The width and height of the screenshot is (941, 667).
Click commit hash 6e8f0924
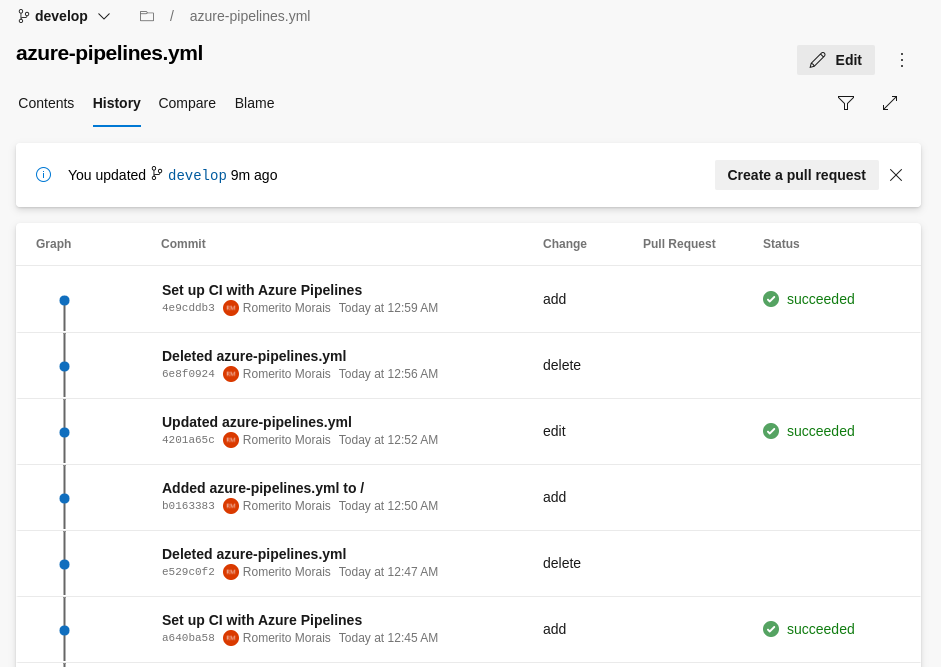[188, 374]
